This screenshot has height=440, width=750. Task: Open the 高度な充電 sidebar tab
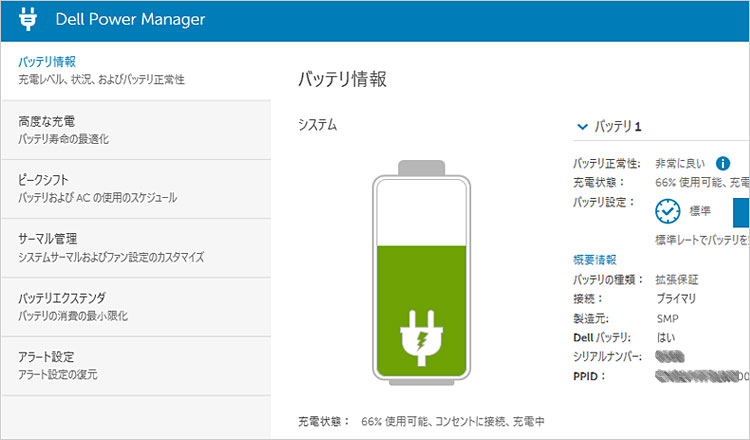136,130
